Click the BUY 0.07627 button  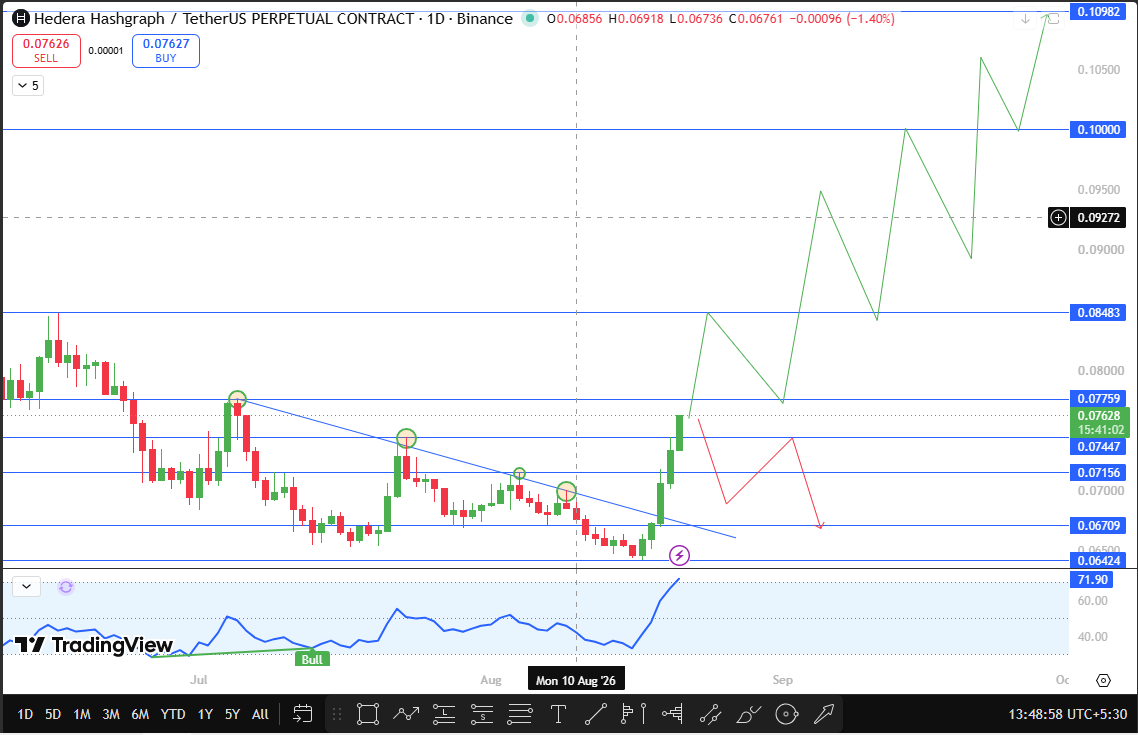point(165,50)
